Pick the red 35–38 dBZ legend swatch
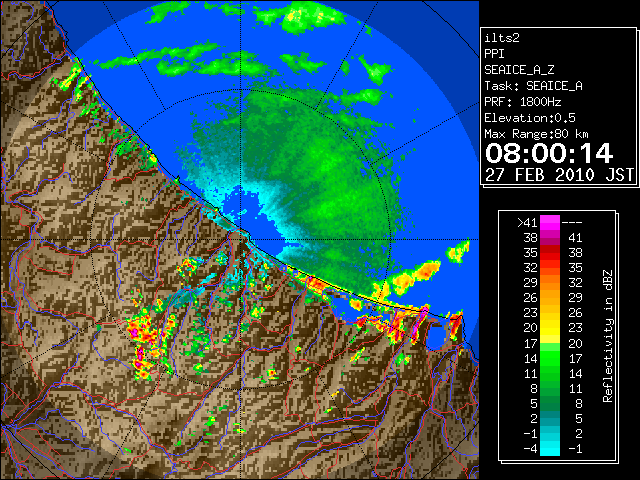The width and height of the screenshot is (640, 480). pos(550,253)
